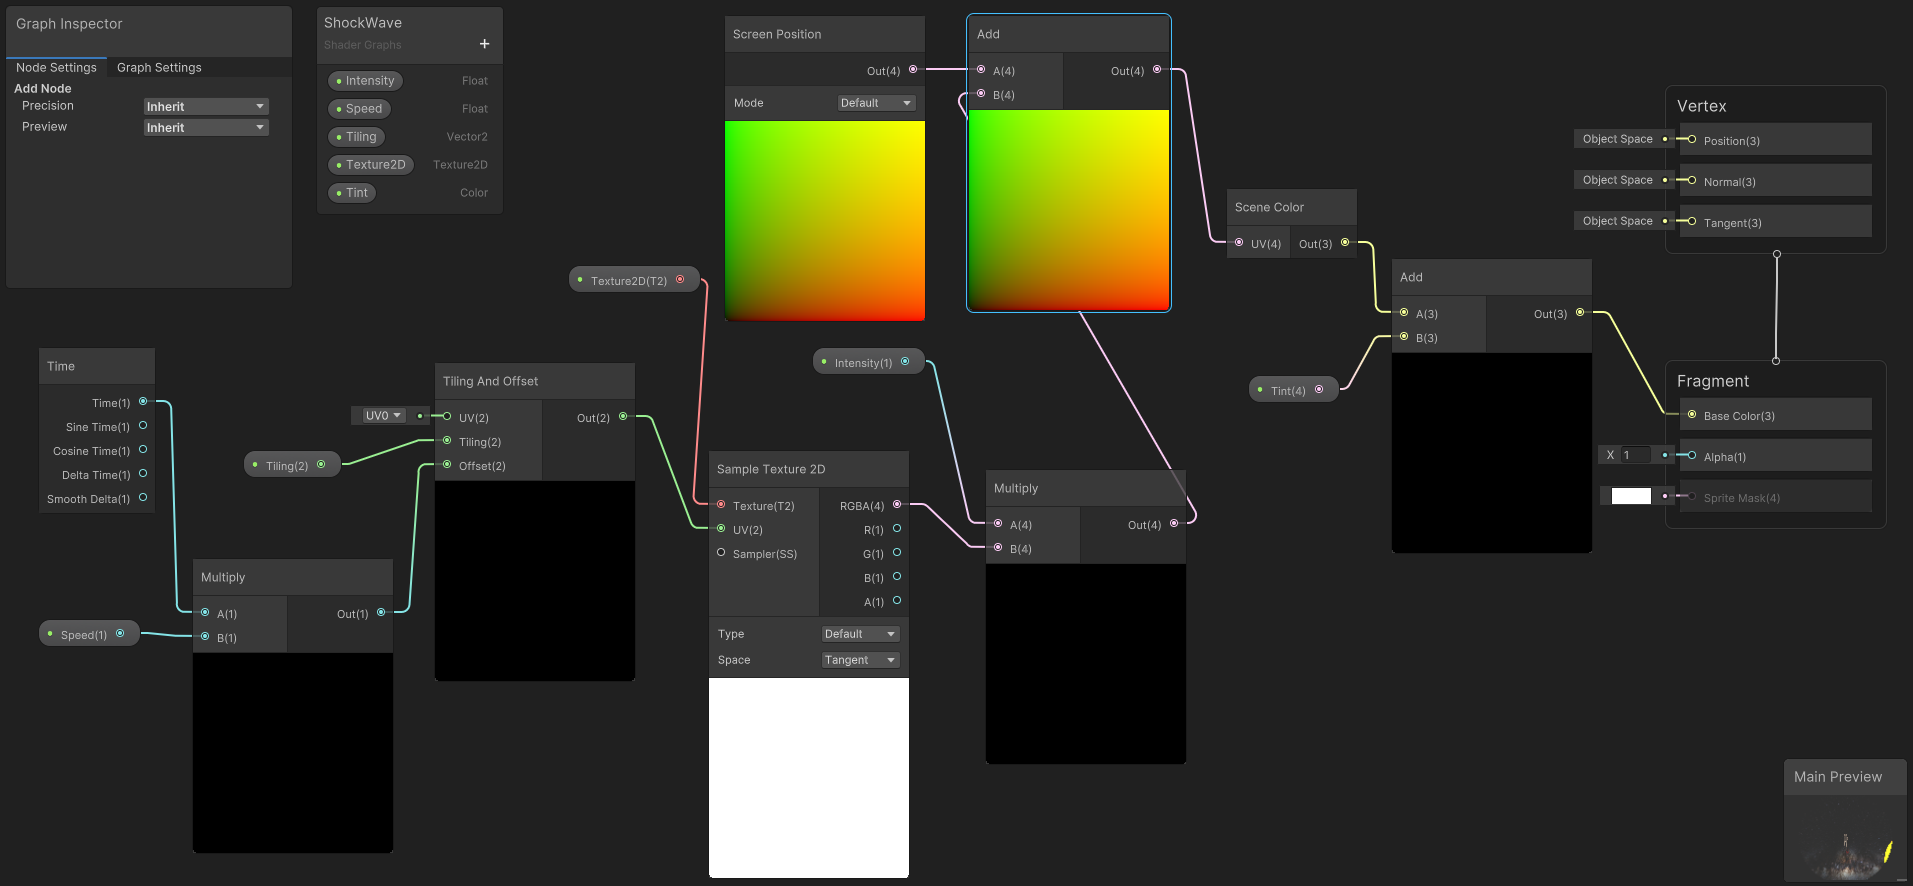The image size is (1913, 886).
Task: Click the Alpha(1) input port in Fragment
Action: click(x=1692, y=456)
